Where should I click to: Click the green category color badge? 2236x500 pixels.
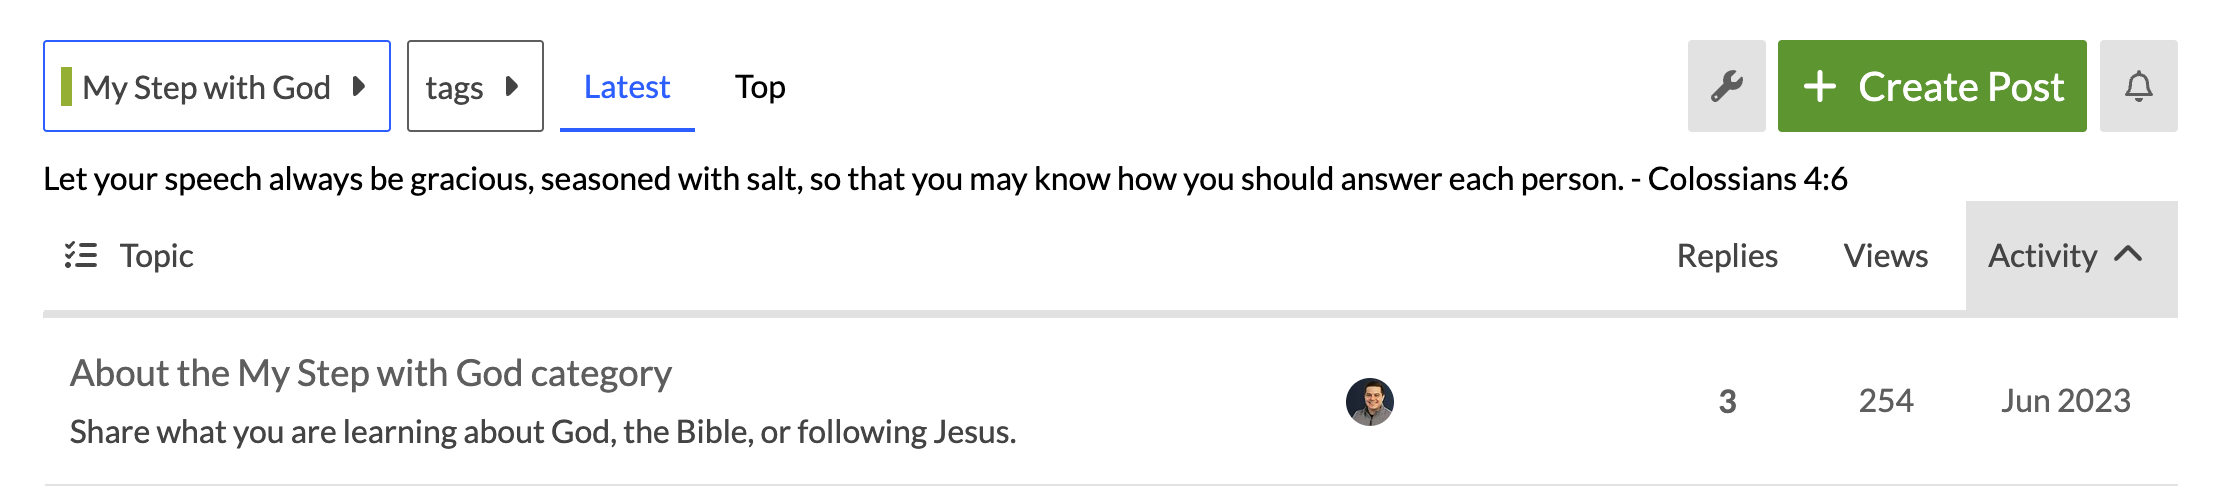coord(66,87)
